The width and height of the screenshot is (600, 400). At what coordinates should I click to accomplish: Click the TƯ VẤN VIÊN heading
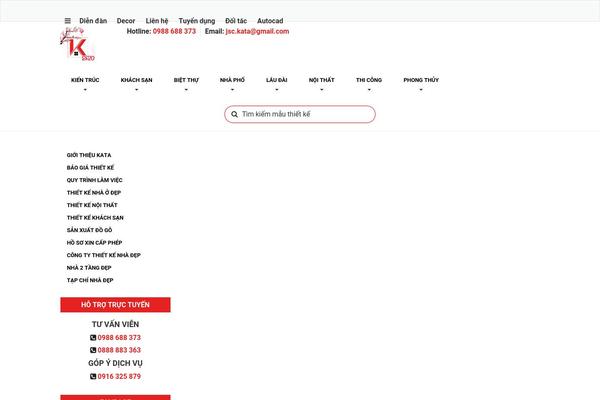pos(115,324)
